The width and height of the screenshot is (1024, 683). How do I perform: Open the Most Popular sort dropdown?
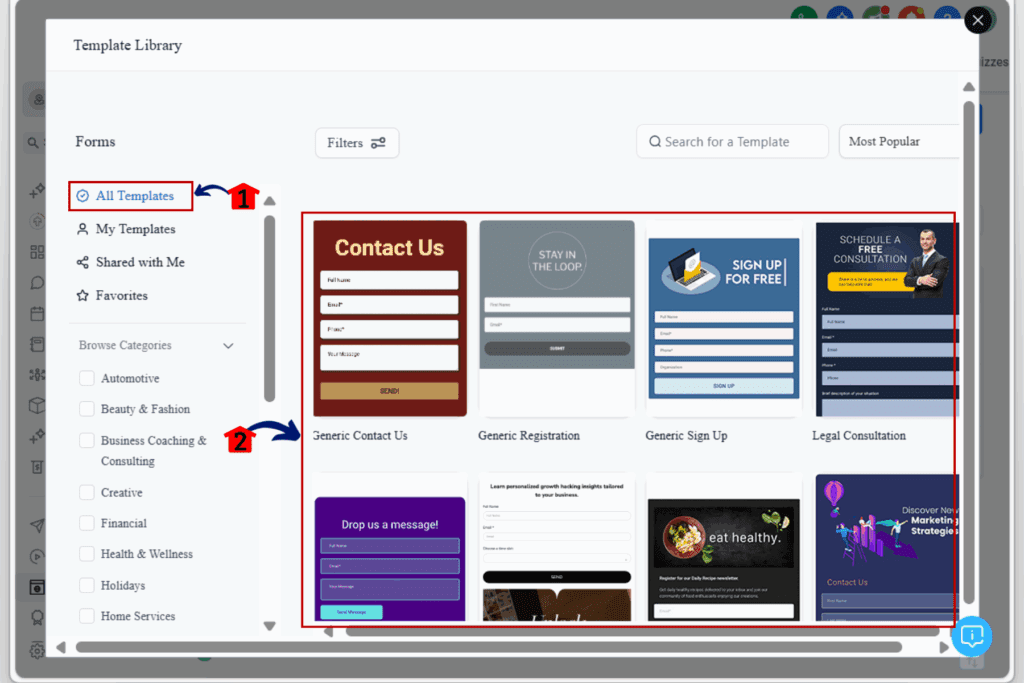(898, 142)
